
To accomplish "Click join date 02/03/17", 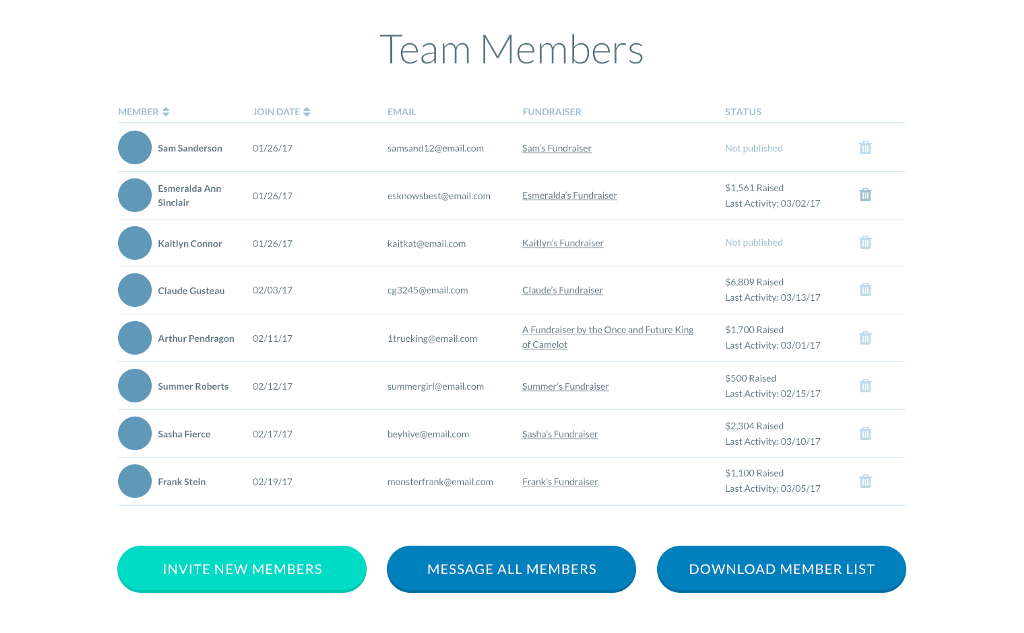I will (272, 290).
